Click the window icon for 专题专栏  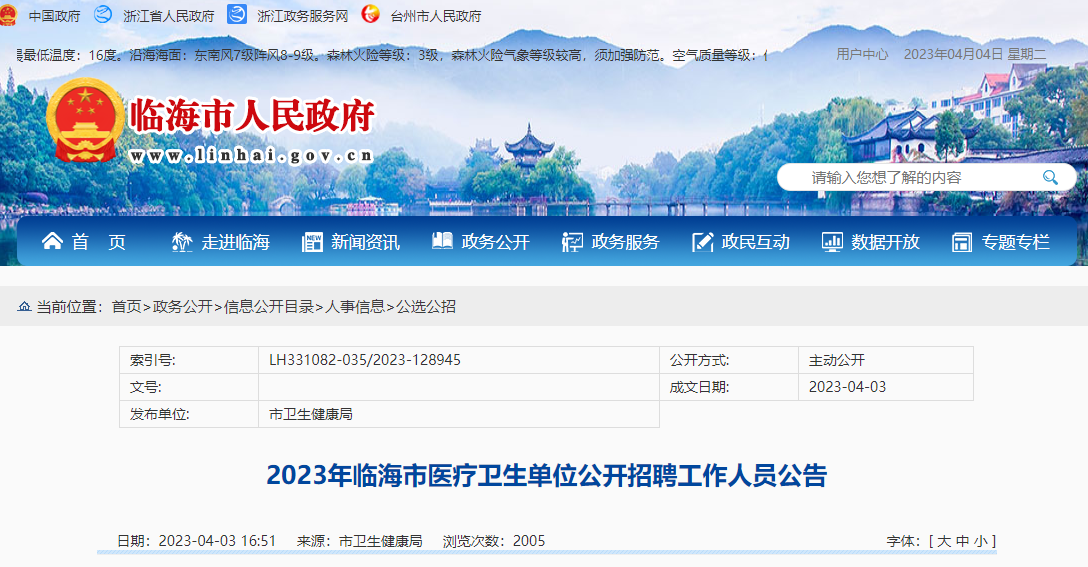point(962,242)
